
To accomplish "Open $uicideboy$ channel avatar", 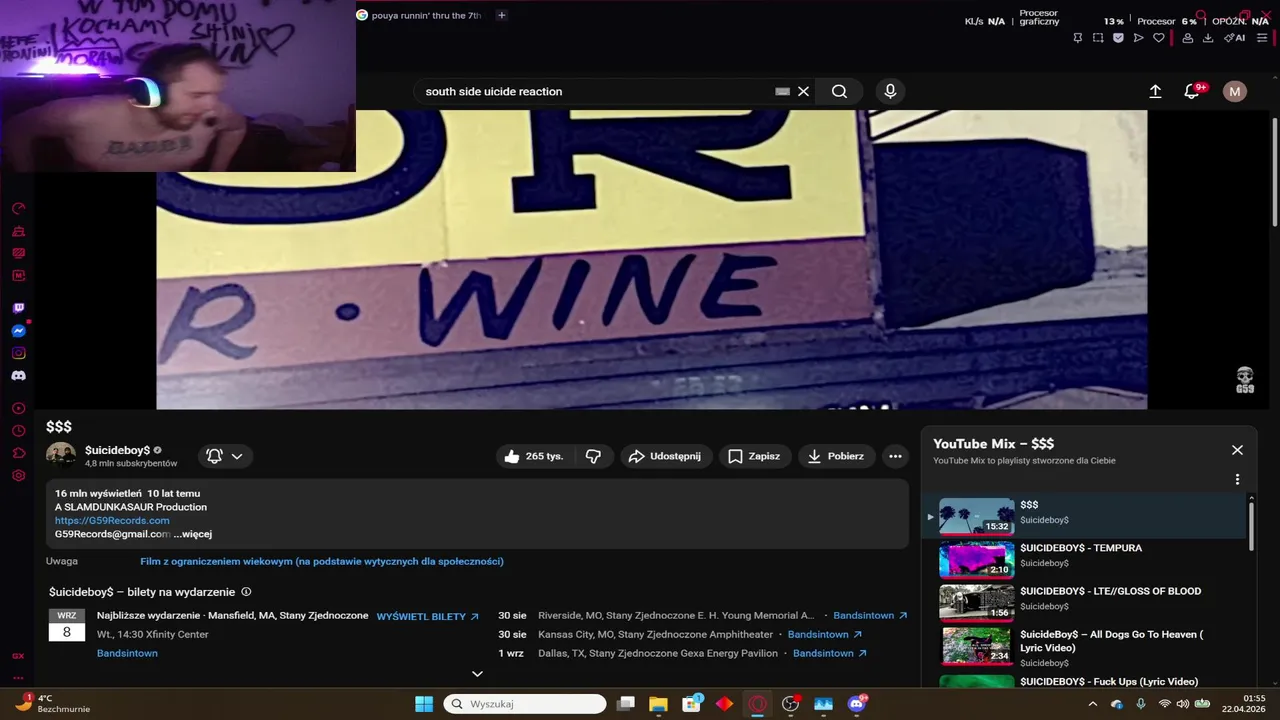I will coord(61,456).
